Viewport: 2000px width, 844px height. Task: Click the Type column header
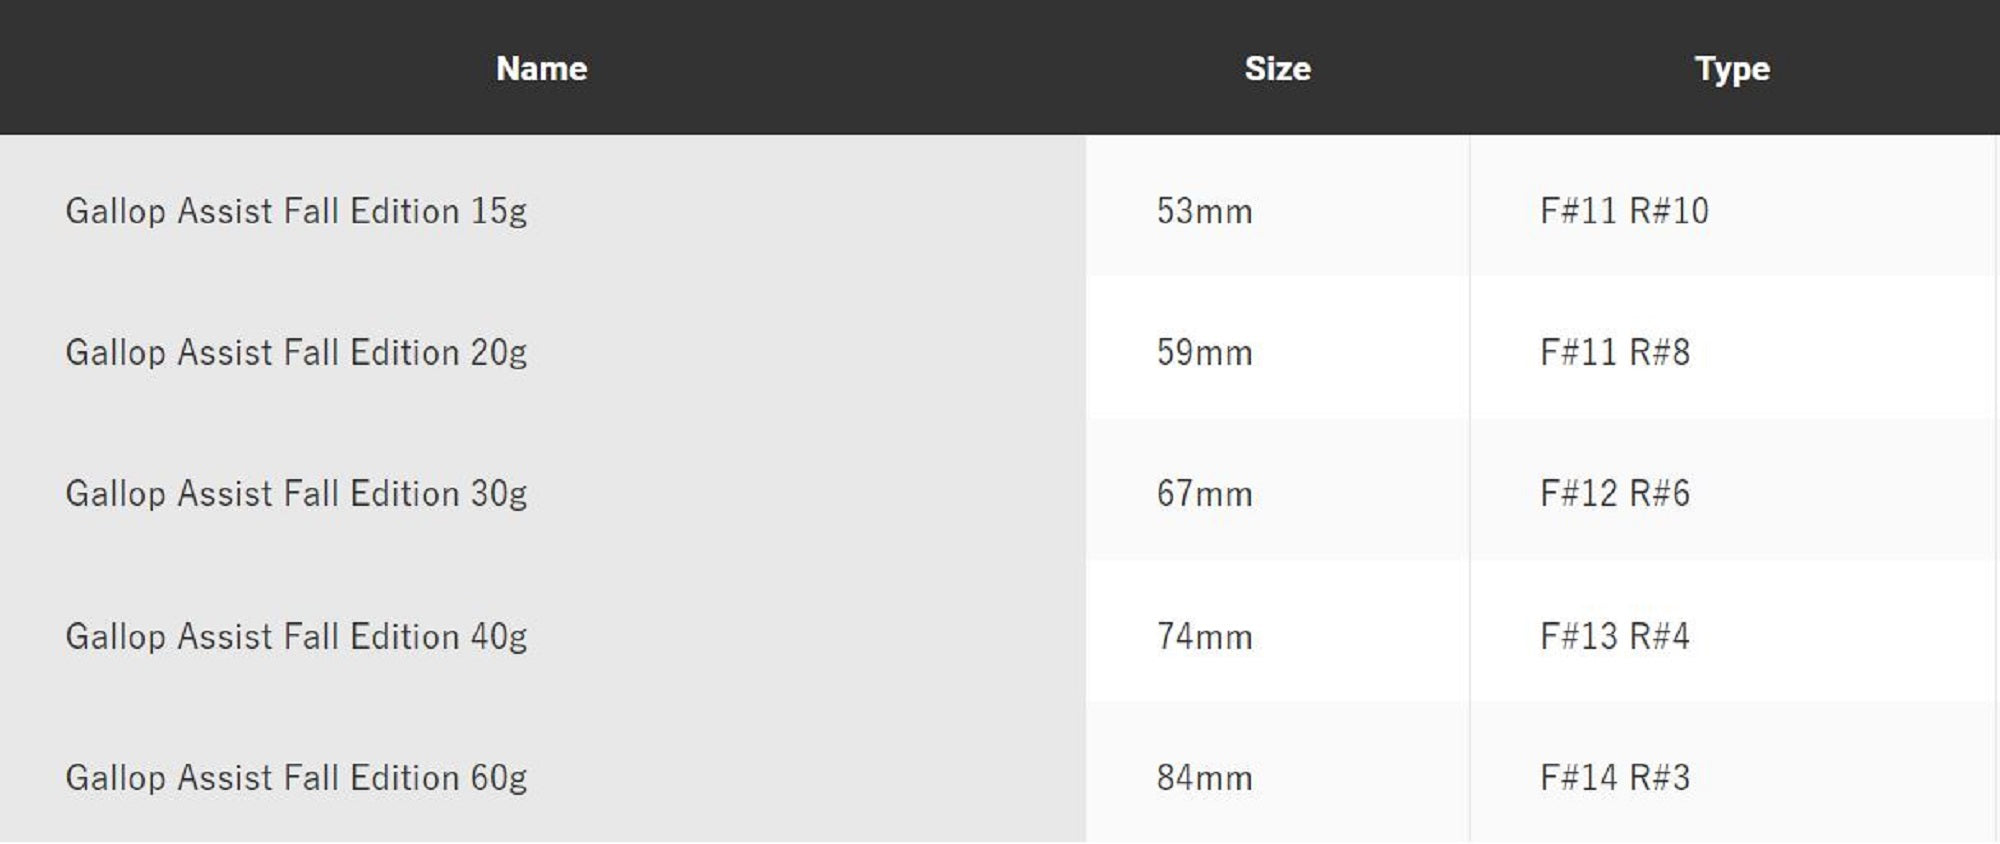(x=1732, y=68)
